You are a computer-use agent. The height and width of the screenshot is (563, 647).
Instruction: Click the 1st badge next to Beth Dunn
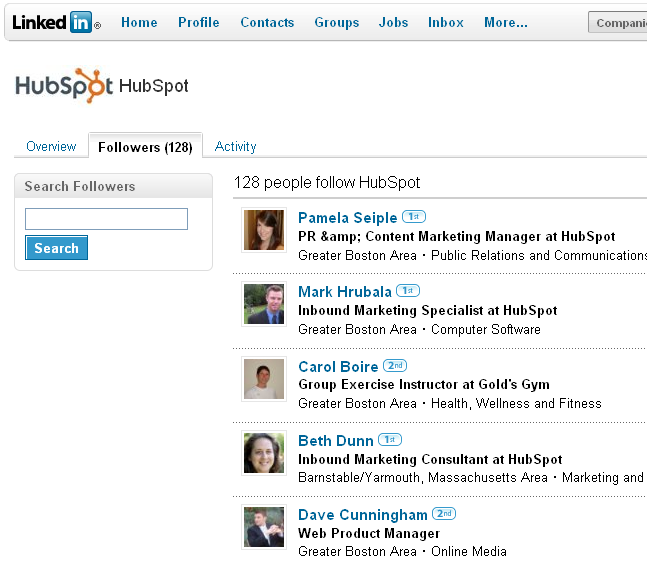(390, 440)
